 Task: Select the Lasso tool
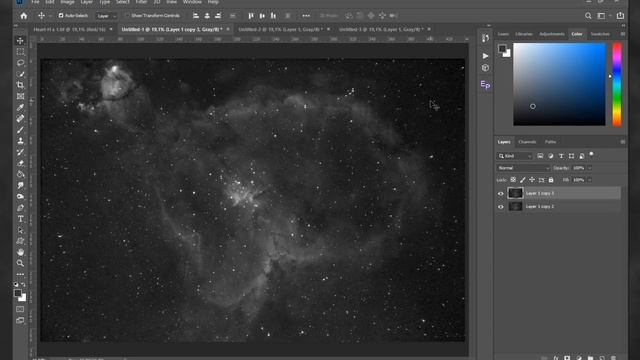click(x=20, y=63)
